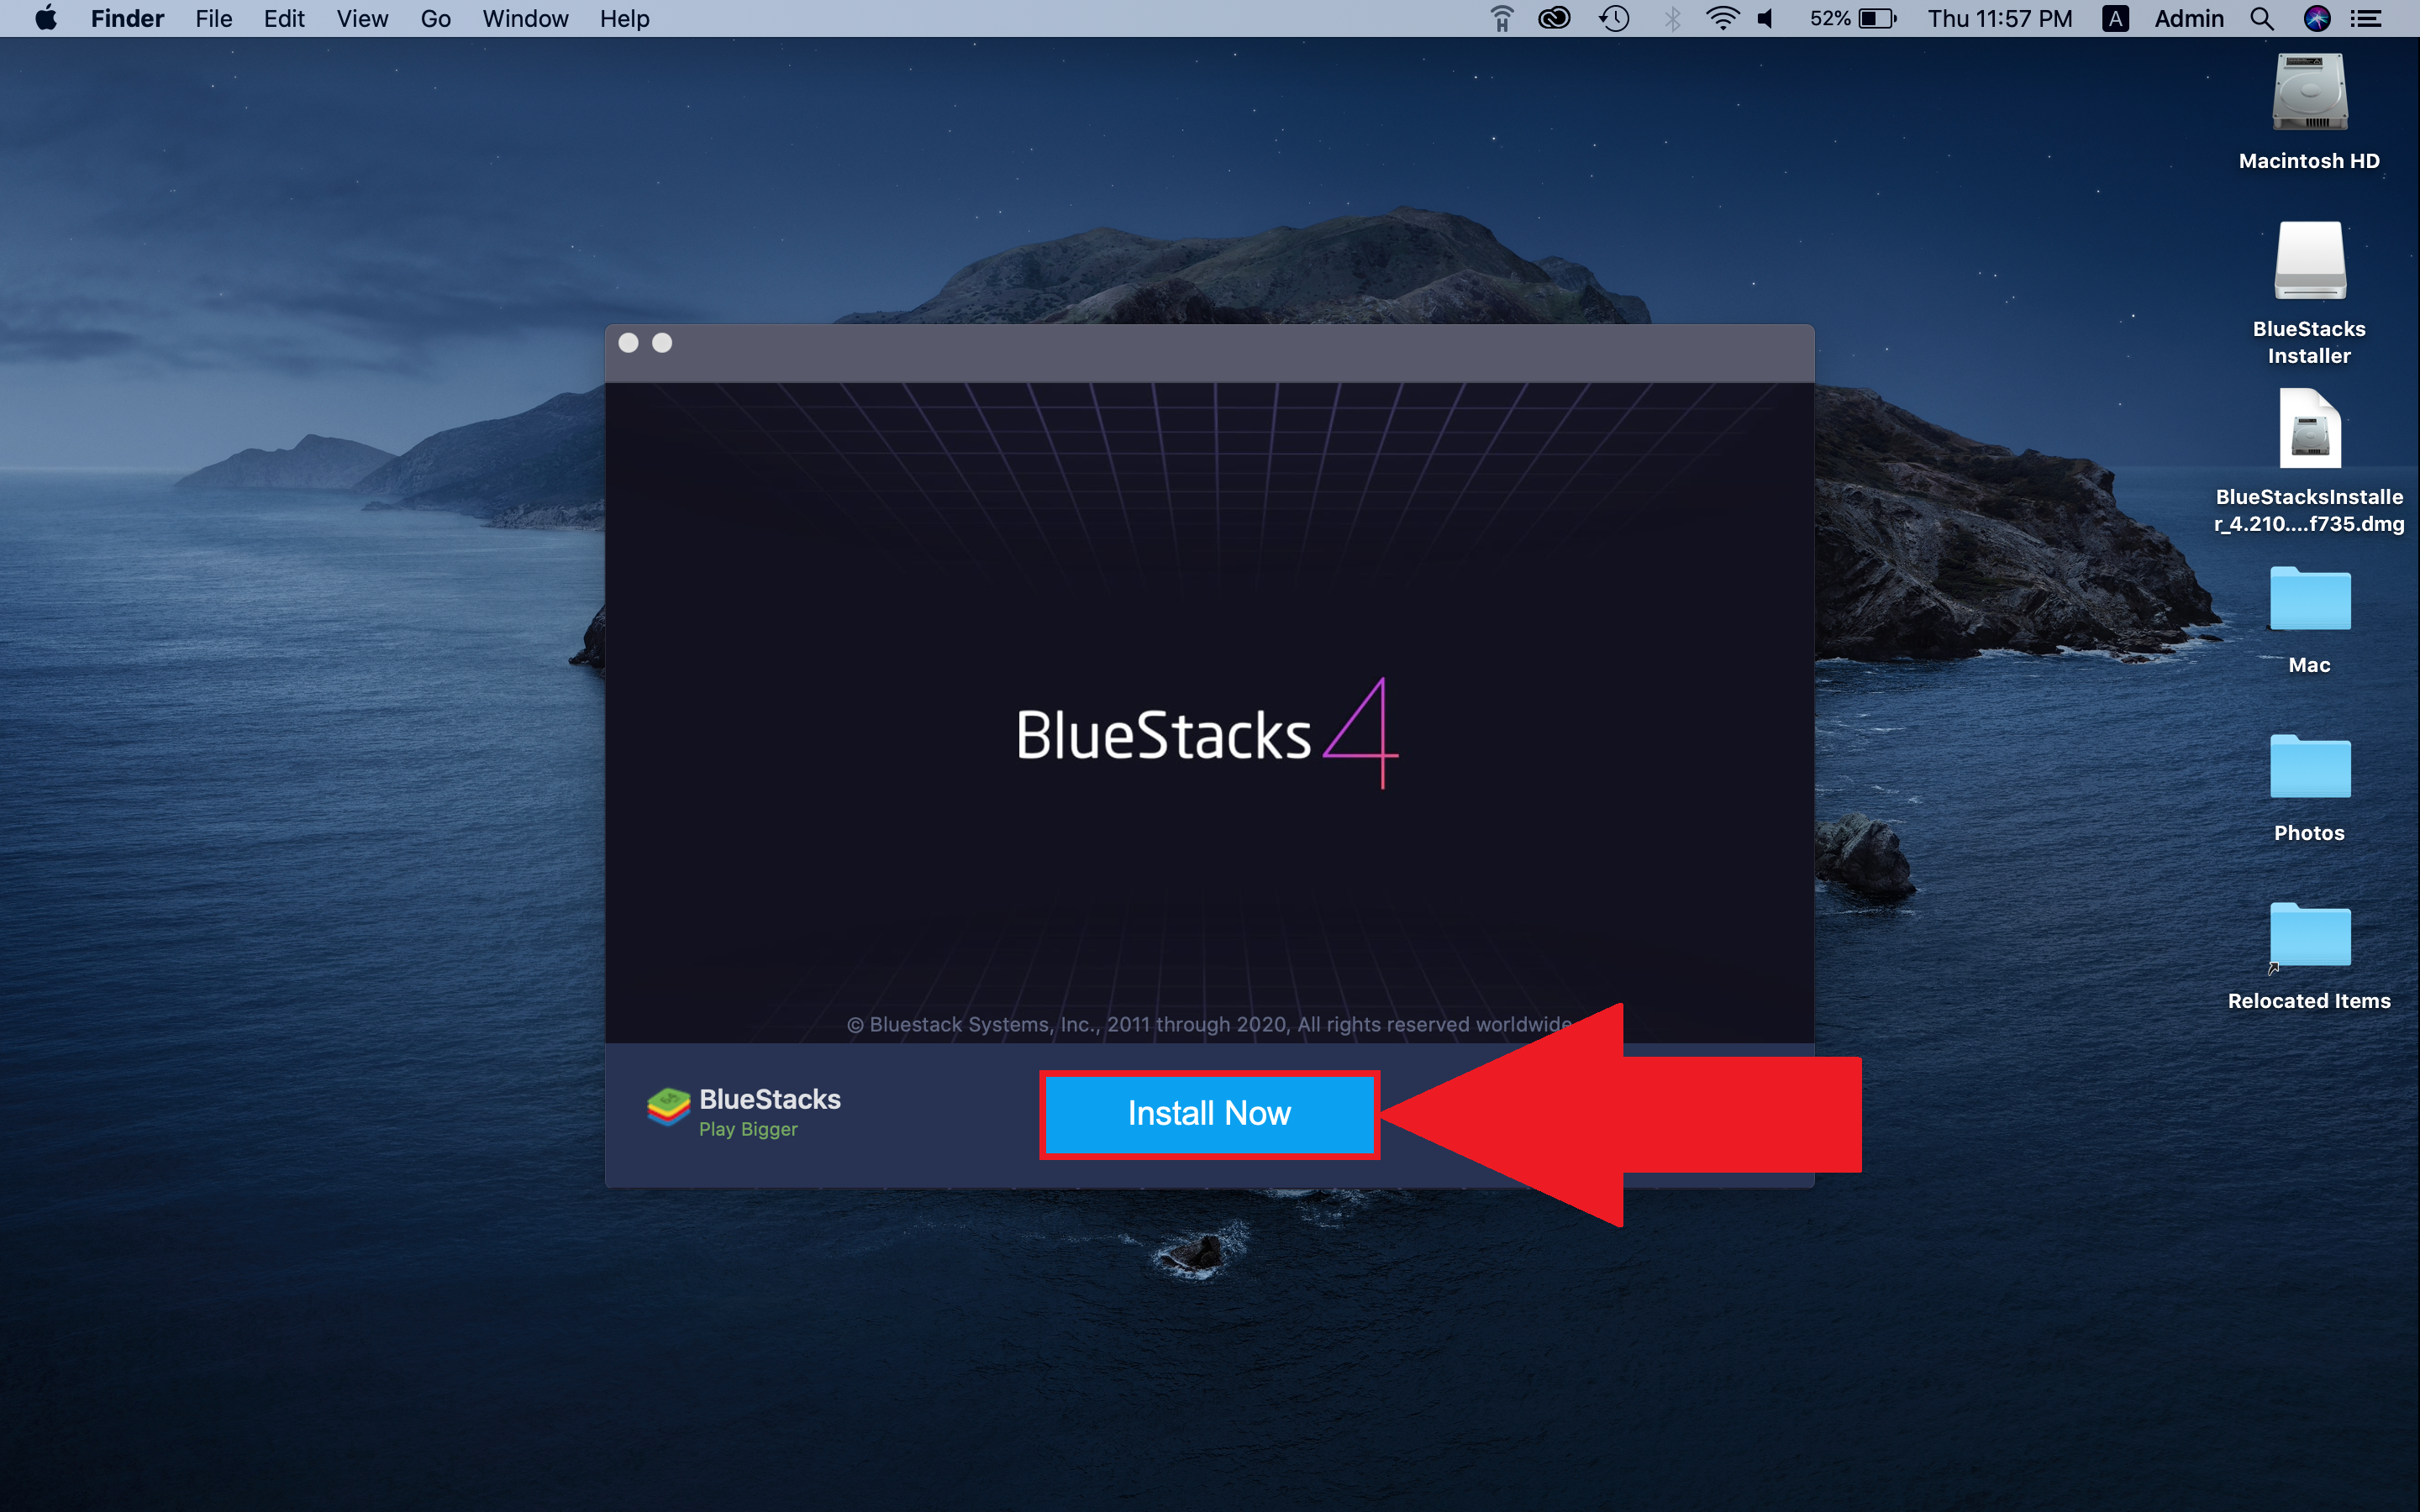
Task: Expand the Edit menu in Finder
Action: [284, 19]
